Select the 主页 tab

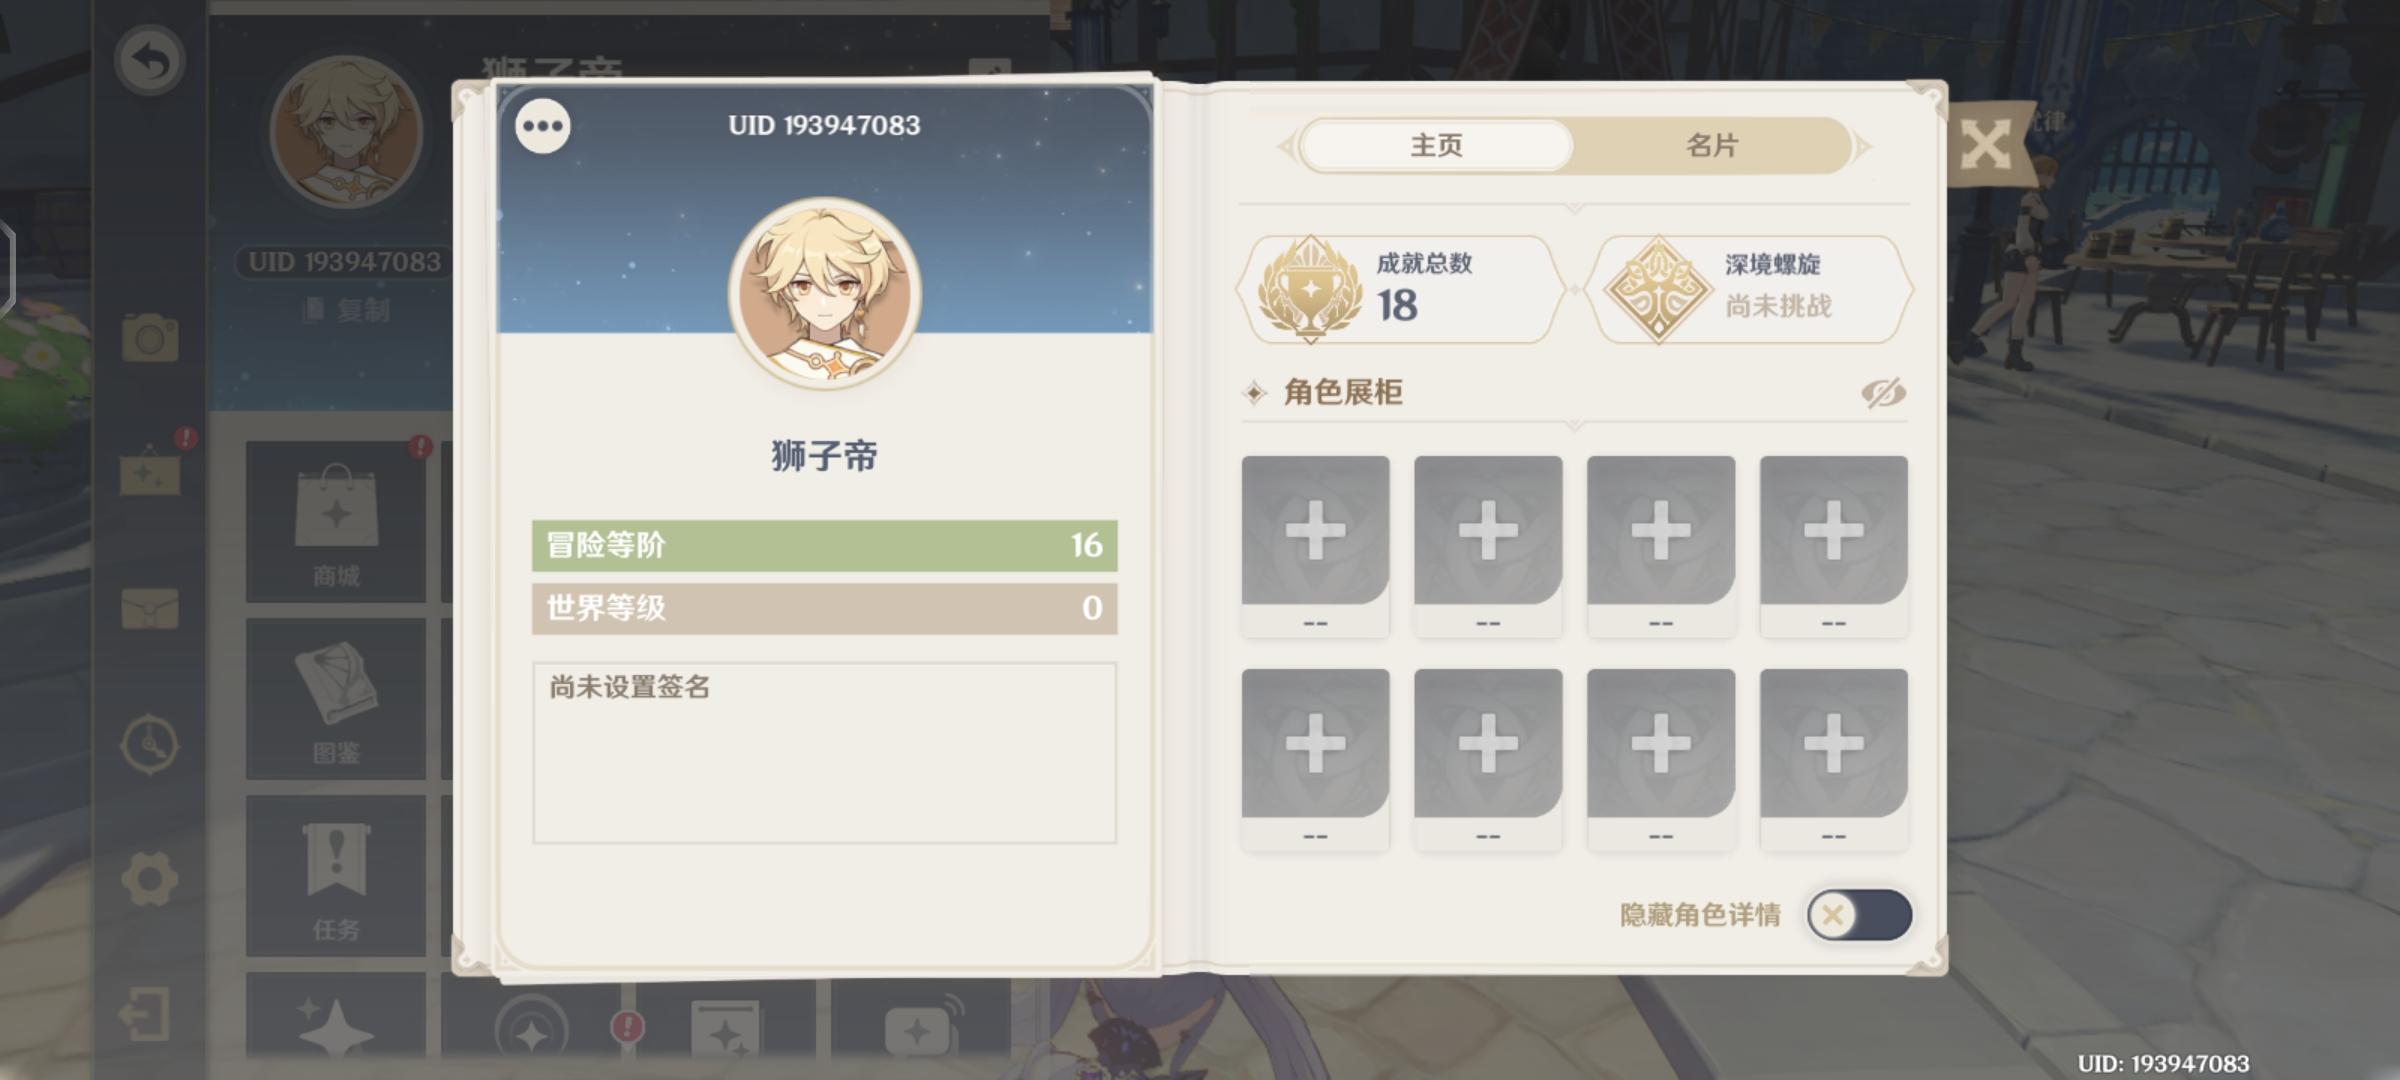point(1436,146)
